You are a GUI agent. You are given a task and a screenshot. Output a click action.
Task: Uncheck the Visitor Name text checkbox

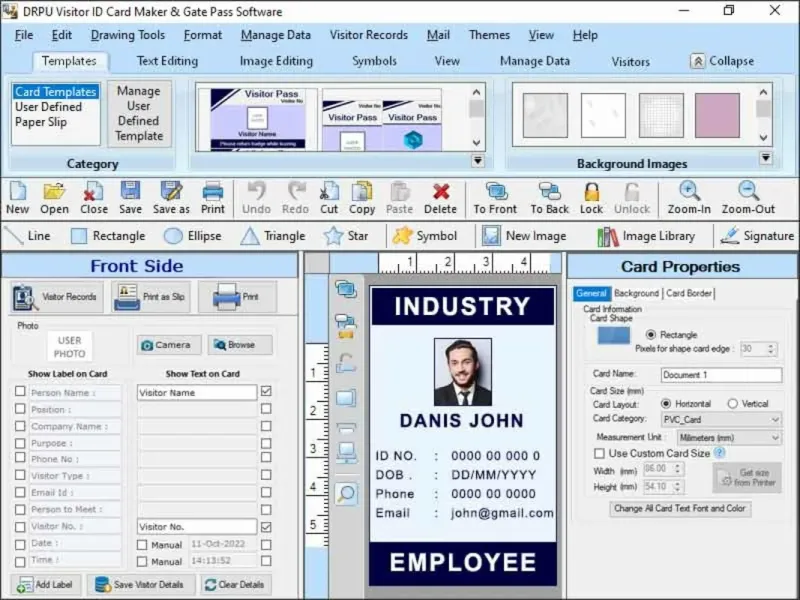point(266,391)
